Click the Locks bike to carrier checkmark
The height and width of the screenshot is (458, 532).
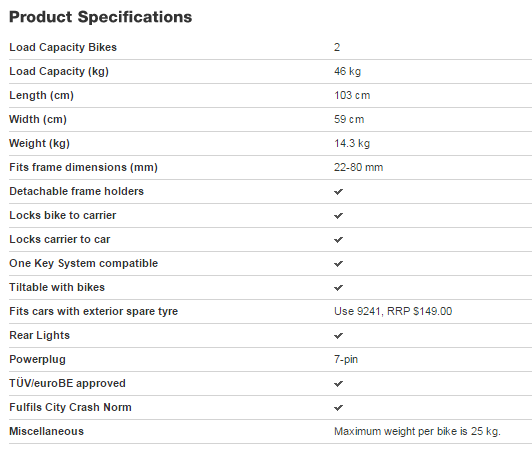[338, 216]
